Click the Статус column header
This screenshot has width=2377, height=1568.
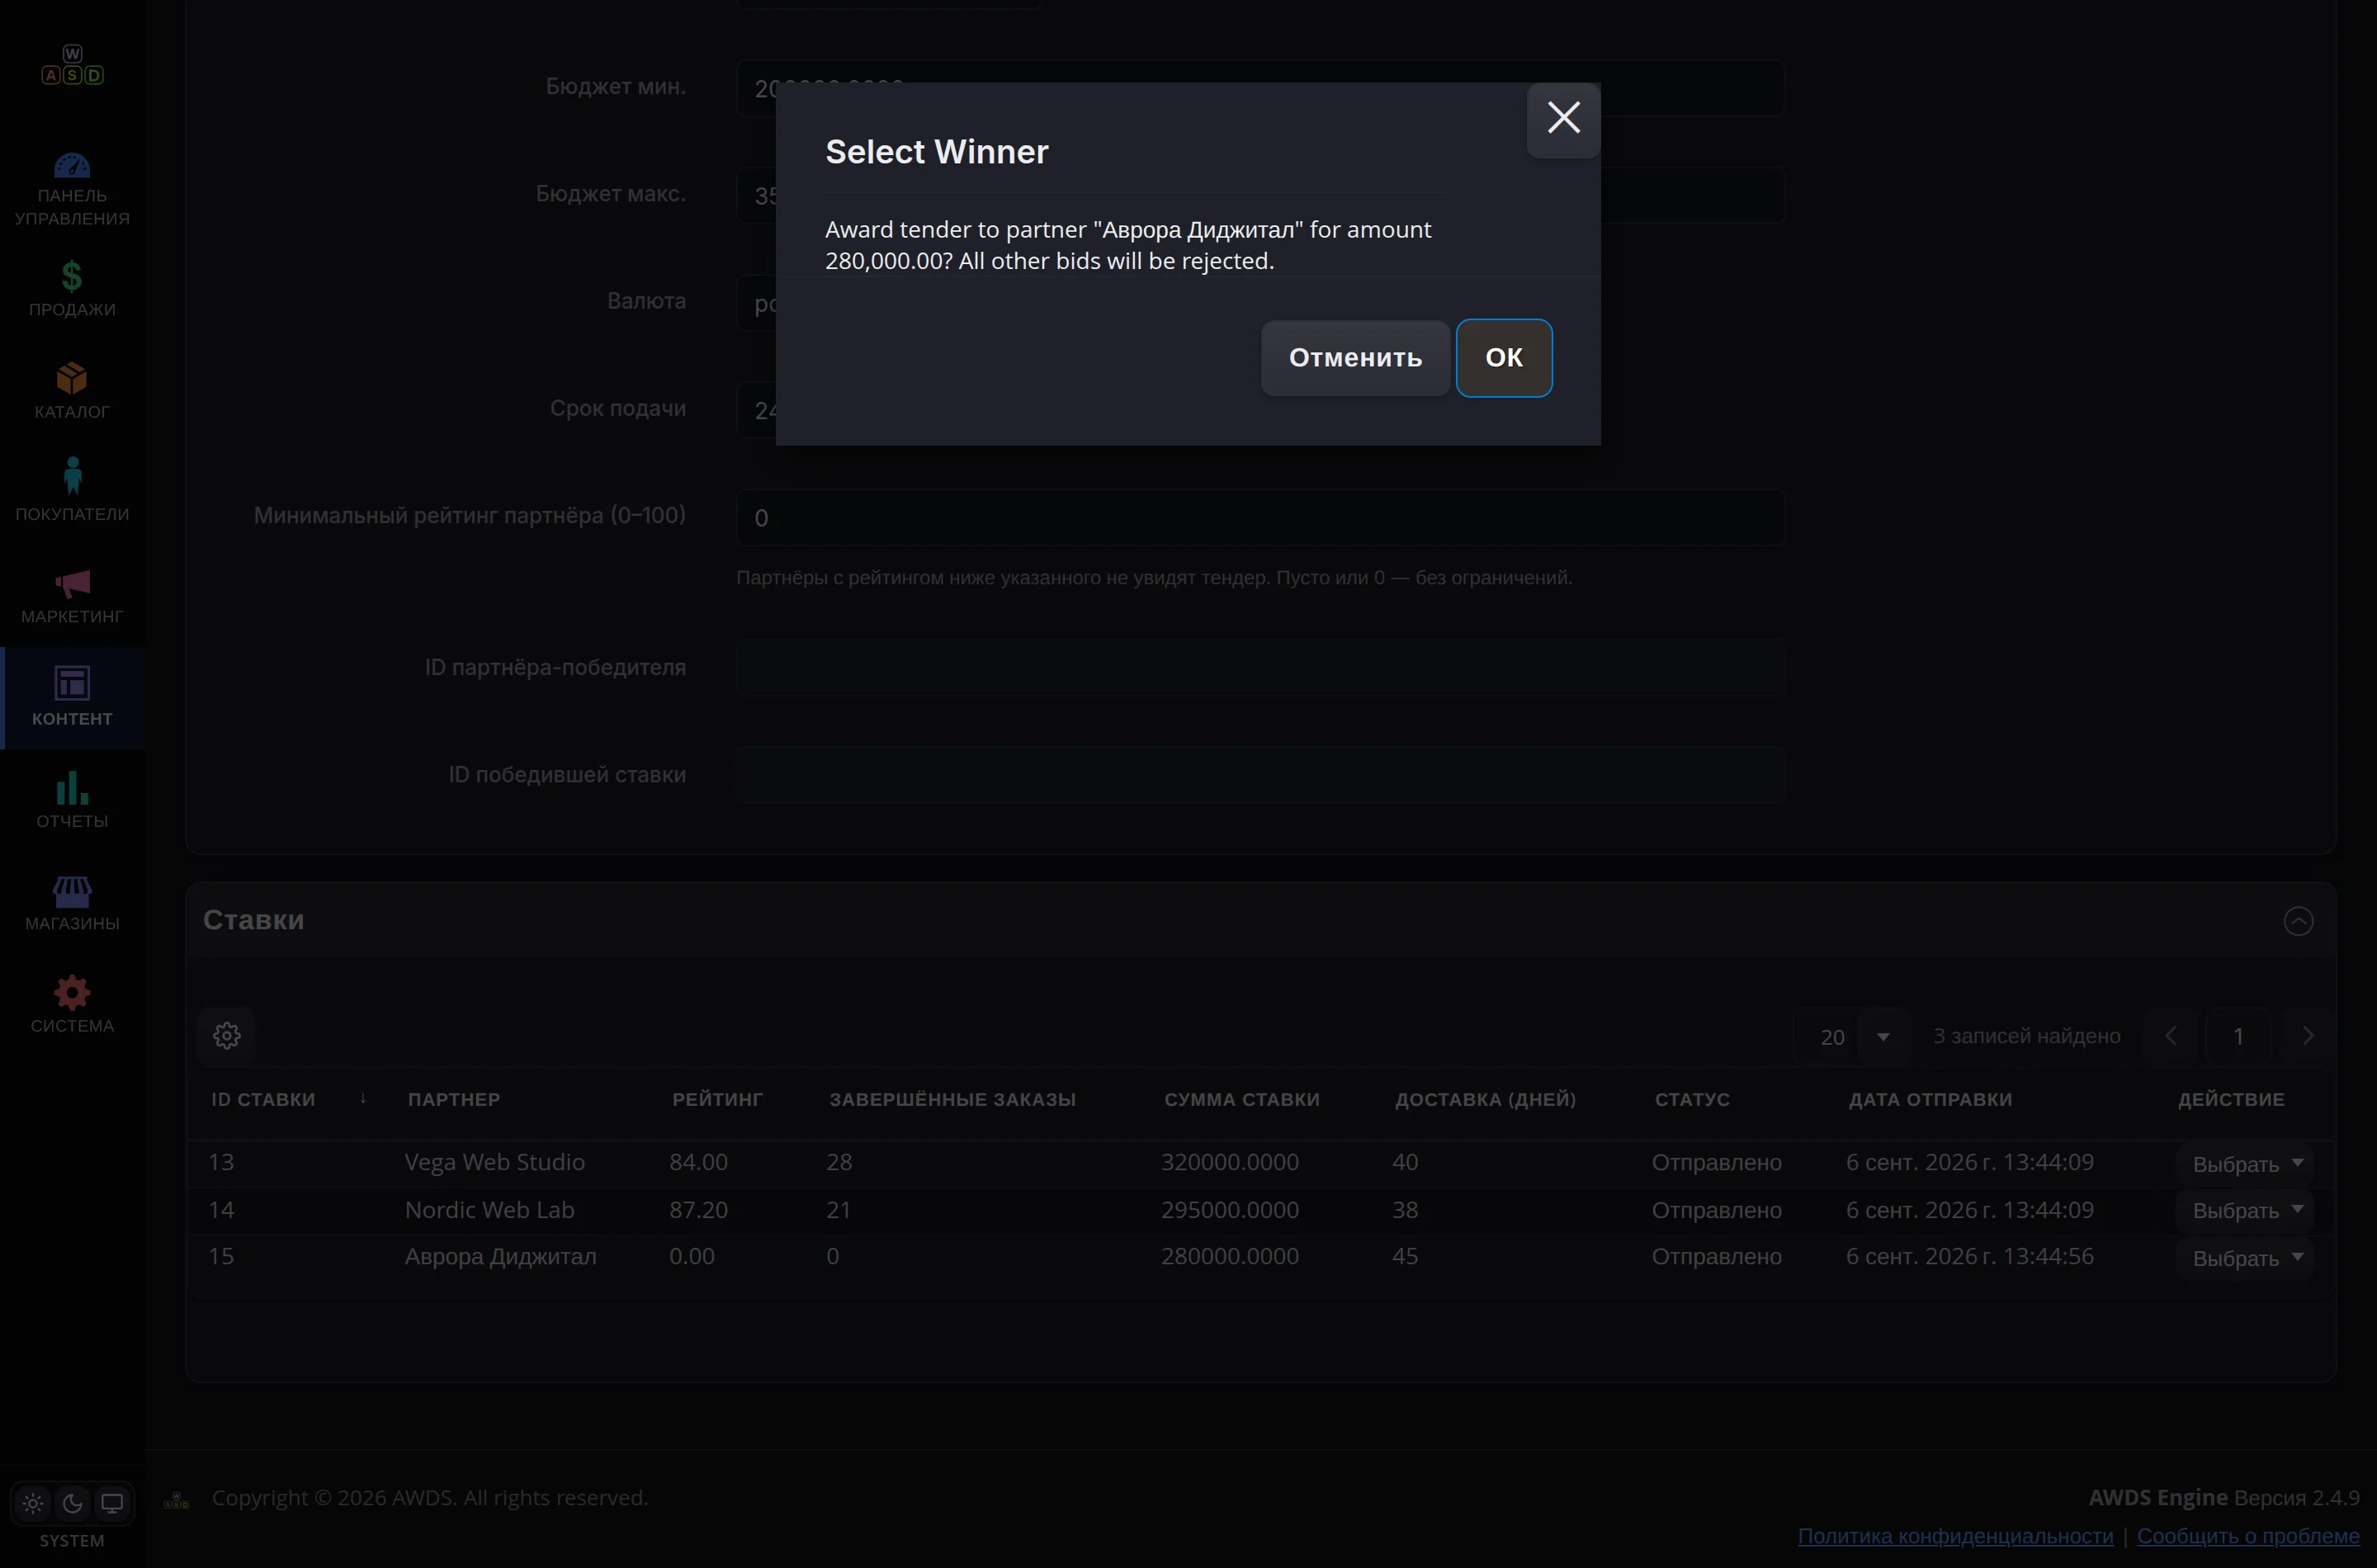[x=1691, y=1099]
